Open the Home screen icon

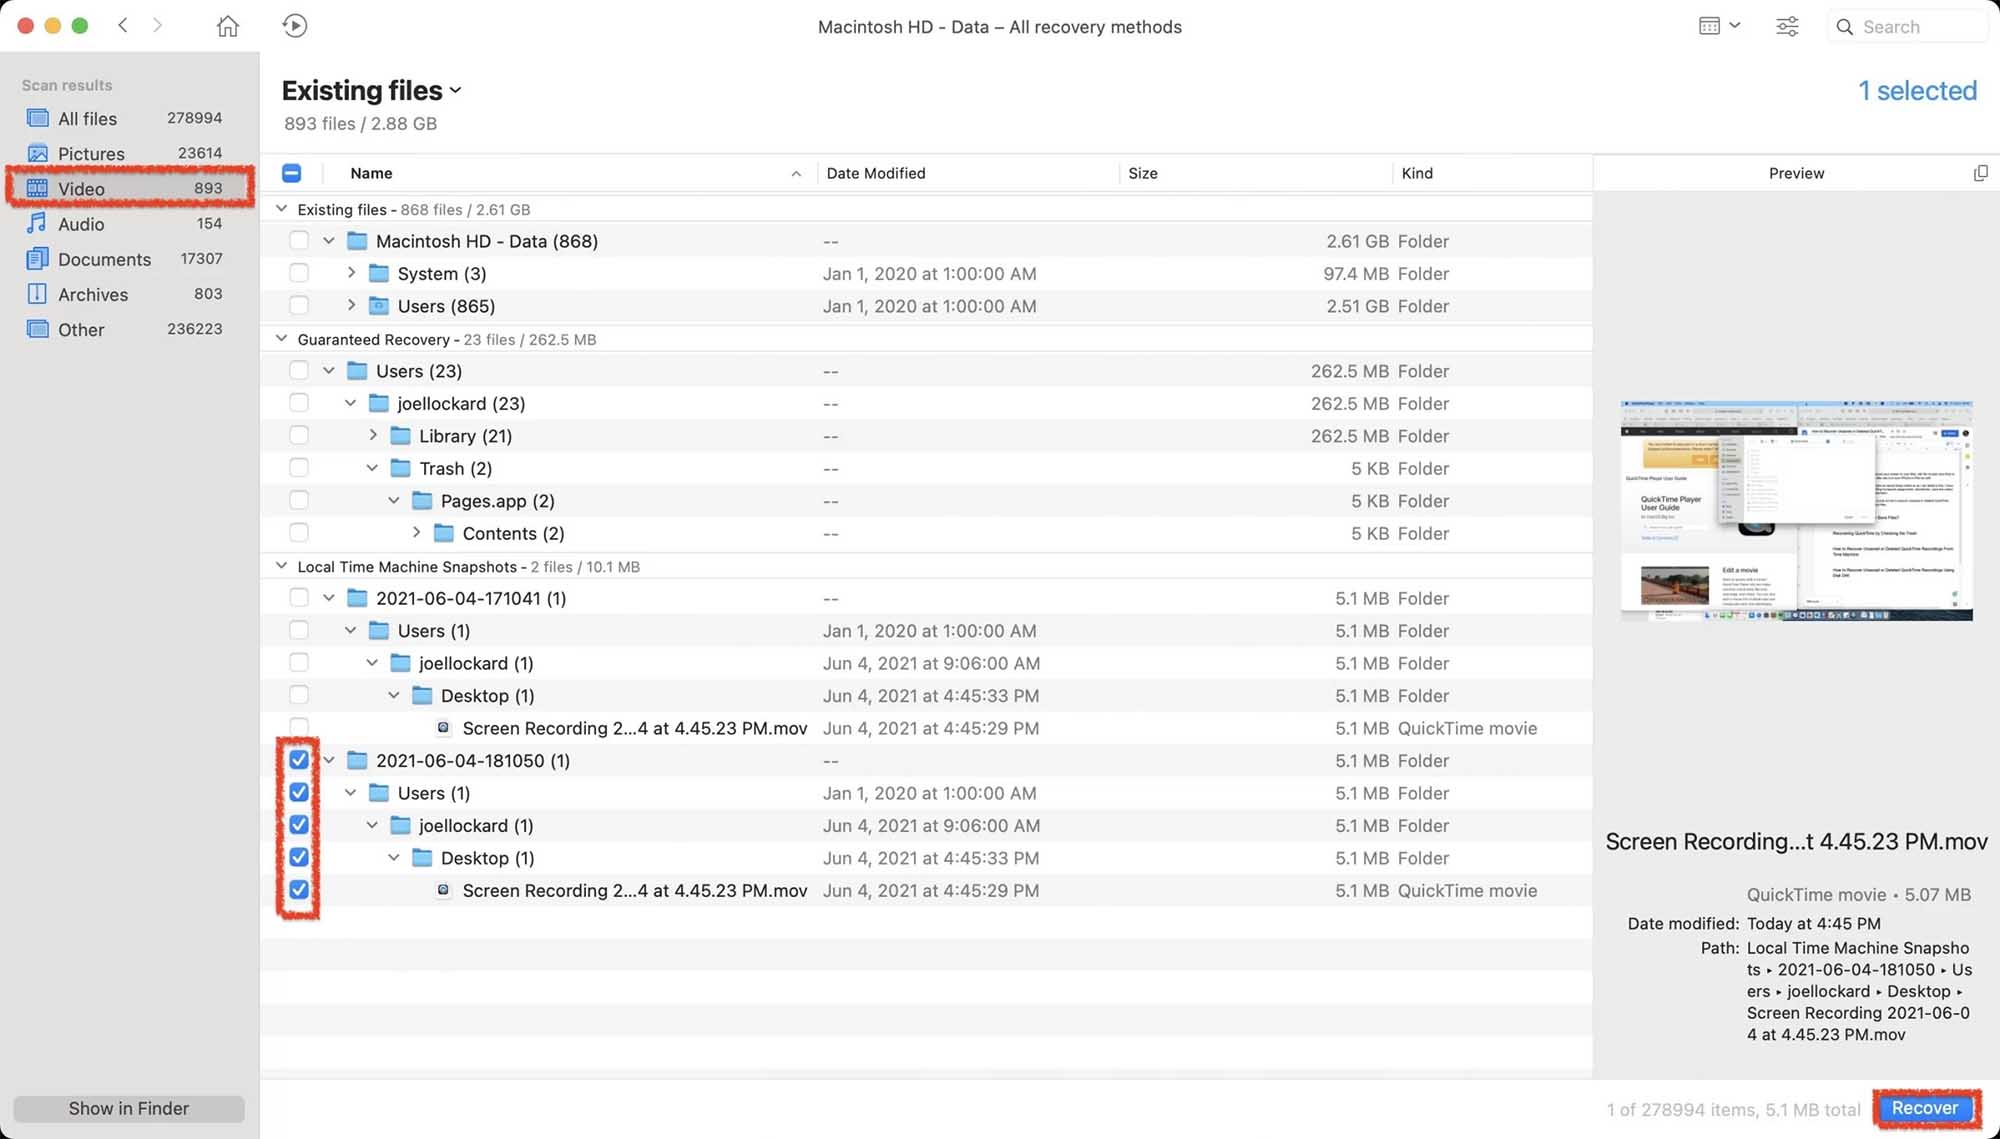pos(228,26)
